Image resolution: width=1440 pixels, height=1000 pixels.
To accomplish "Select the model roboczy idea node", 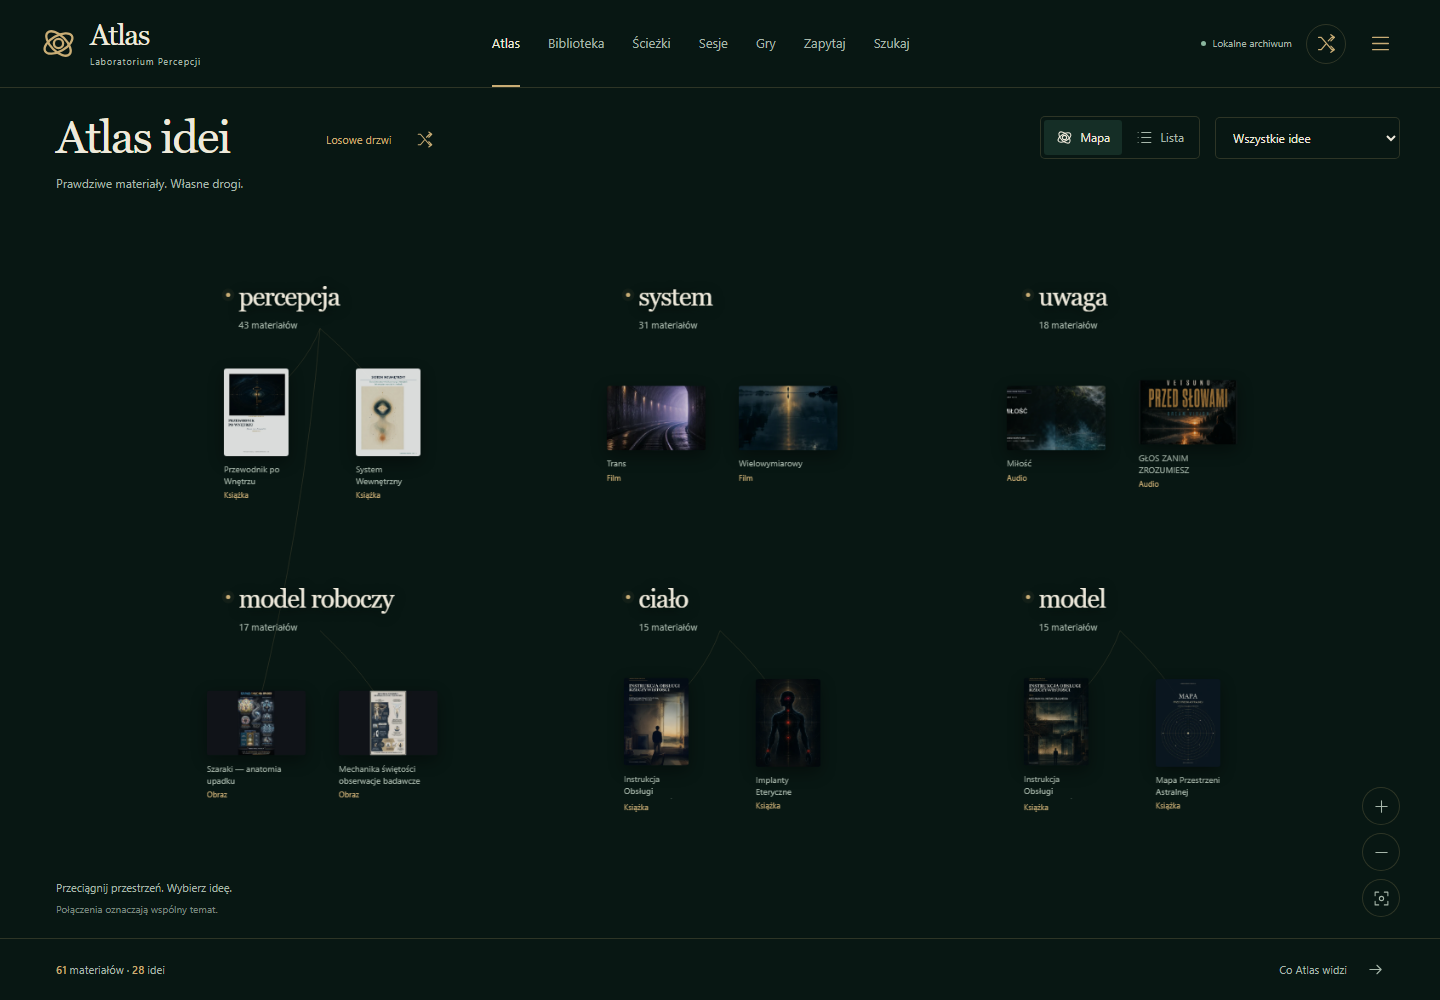I will point(316,599).
